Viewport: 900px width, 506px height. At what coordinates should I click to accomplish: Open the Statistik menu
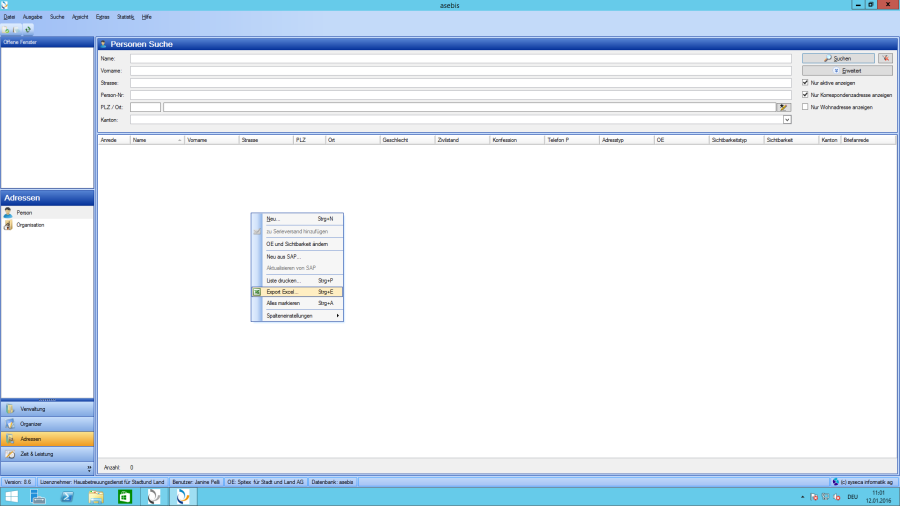125,17
